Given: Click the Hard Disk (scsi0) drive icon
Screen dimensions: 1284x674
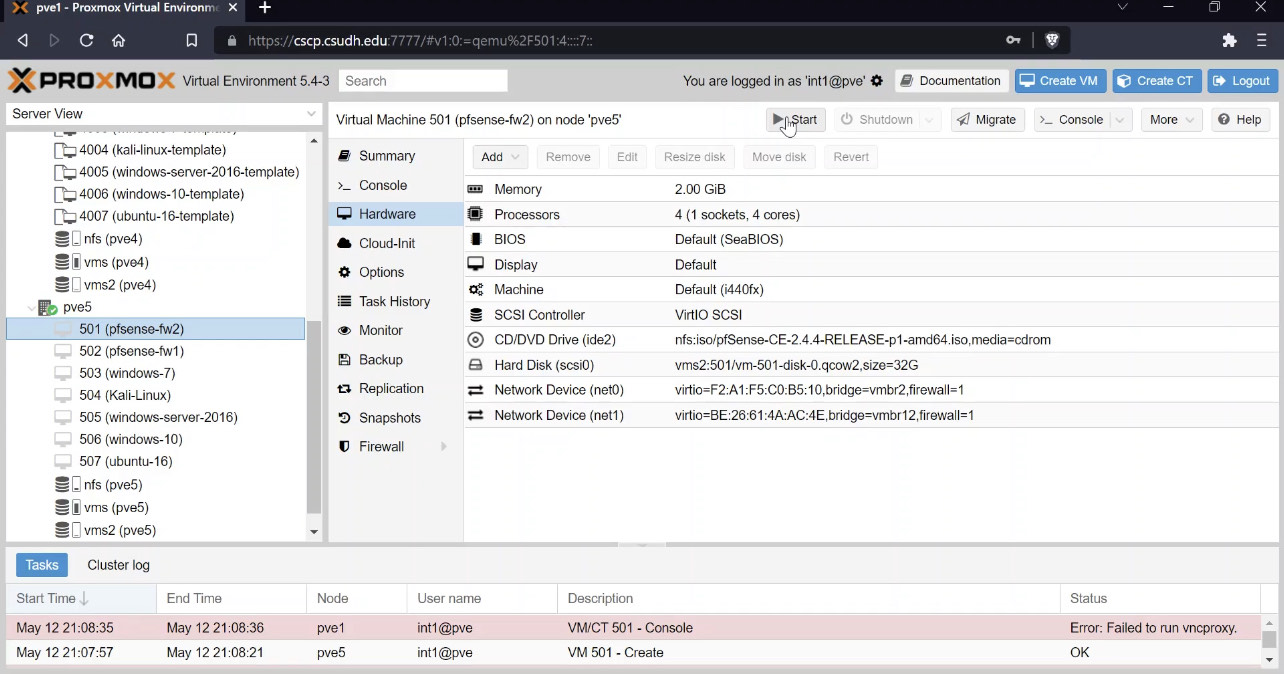Looking at the screenshot, I should point(475,365).
